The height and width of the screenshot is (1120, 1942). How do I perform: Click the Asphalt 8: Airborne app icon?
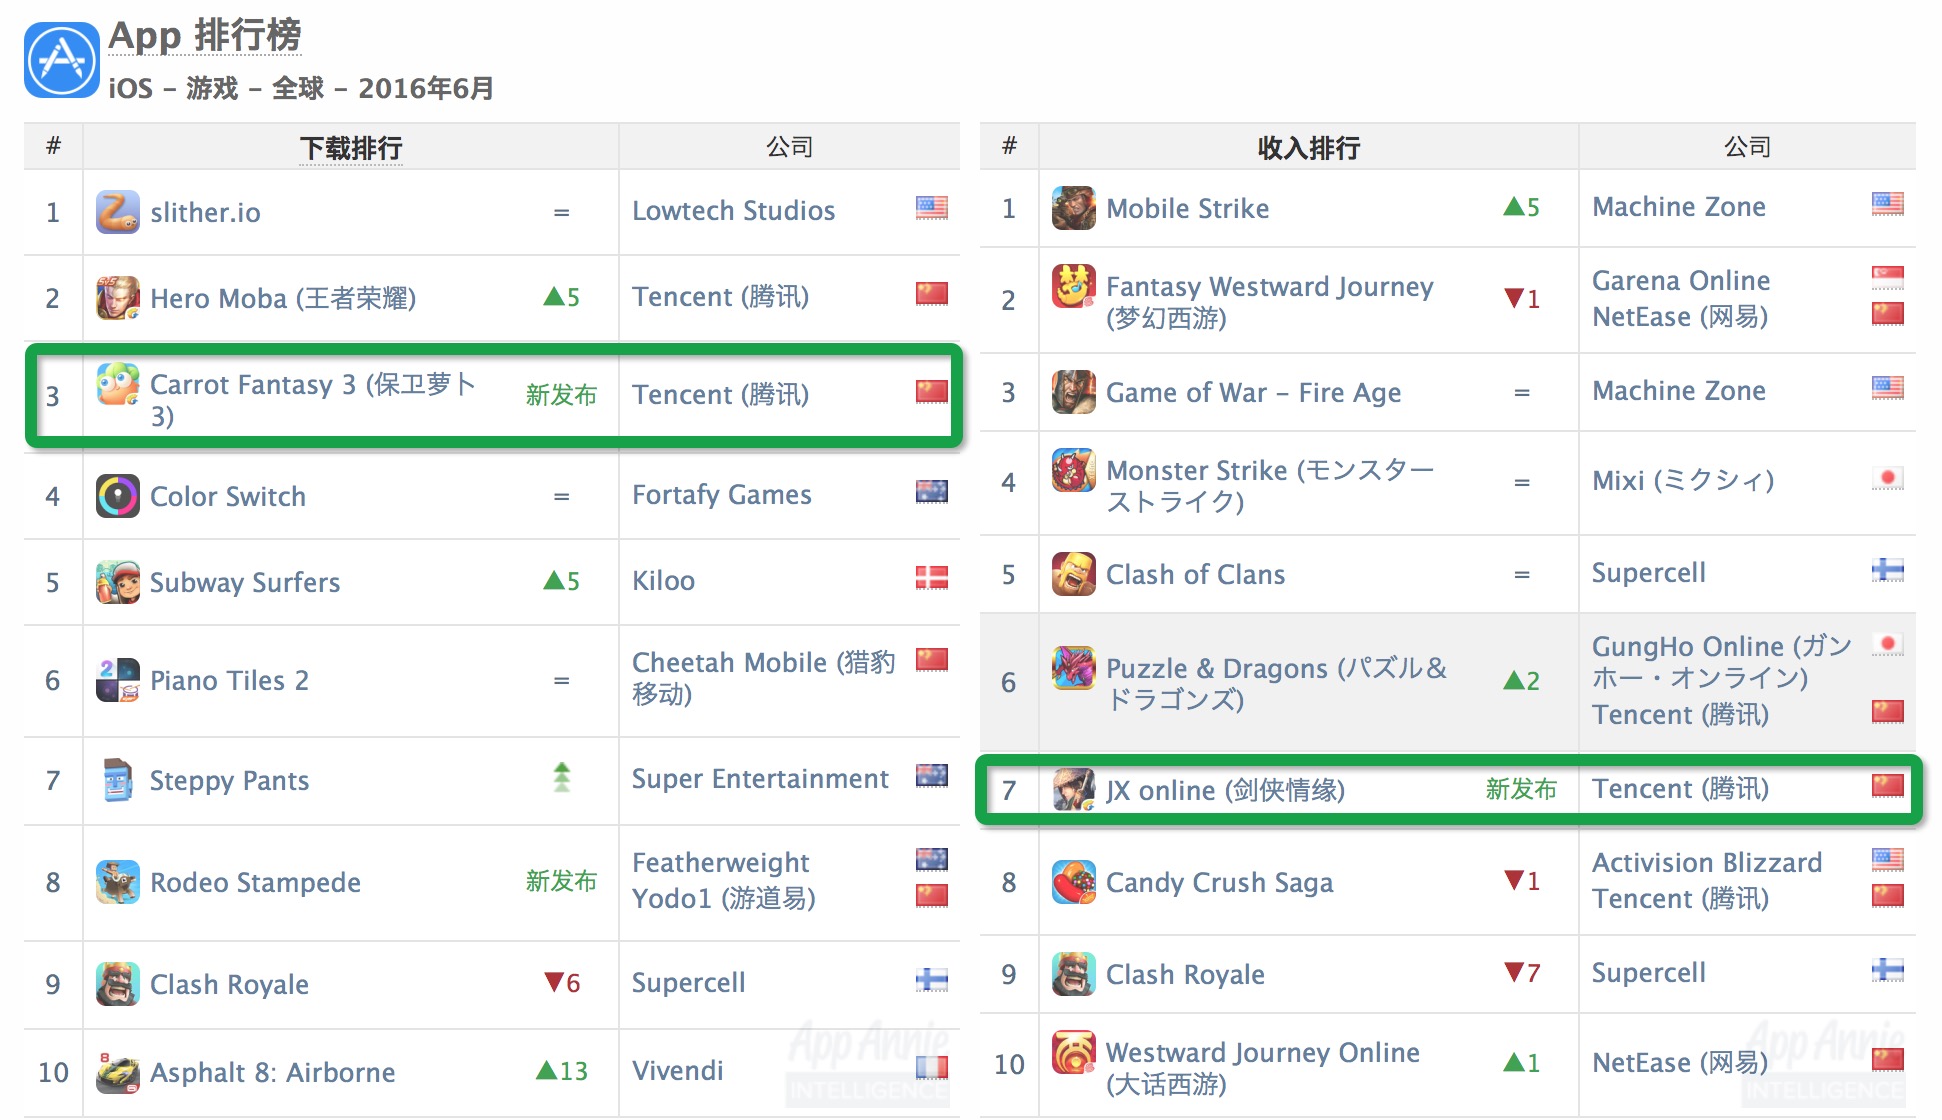[118, 1072]
